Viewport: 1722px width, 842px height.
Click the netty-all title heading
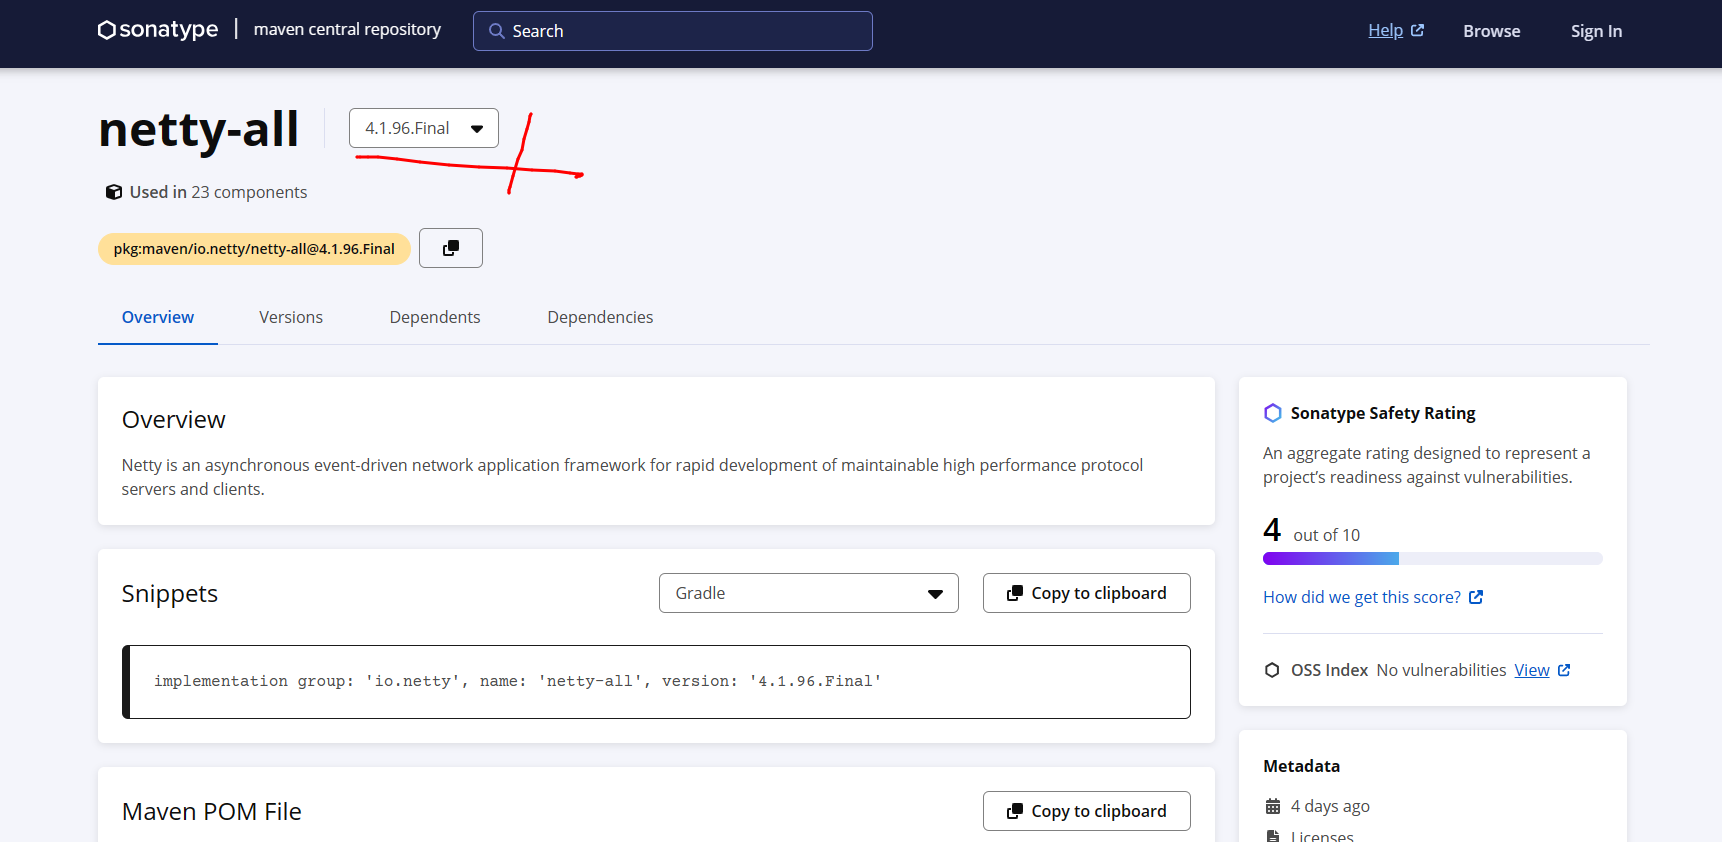click(199, 129)
